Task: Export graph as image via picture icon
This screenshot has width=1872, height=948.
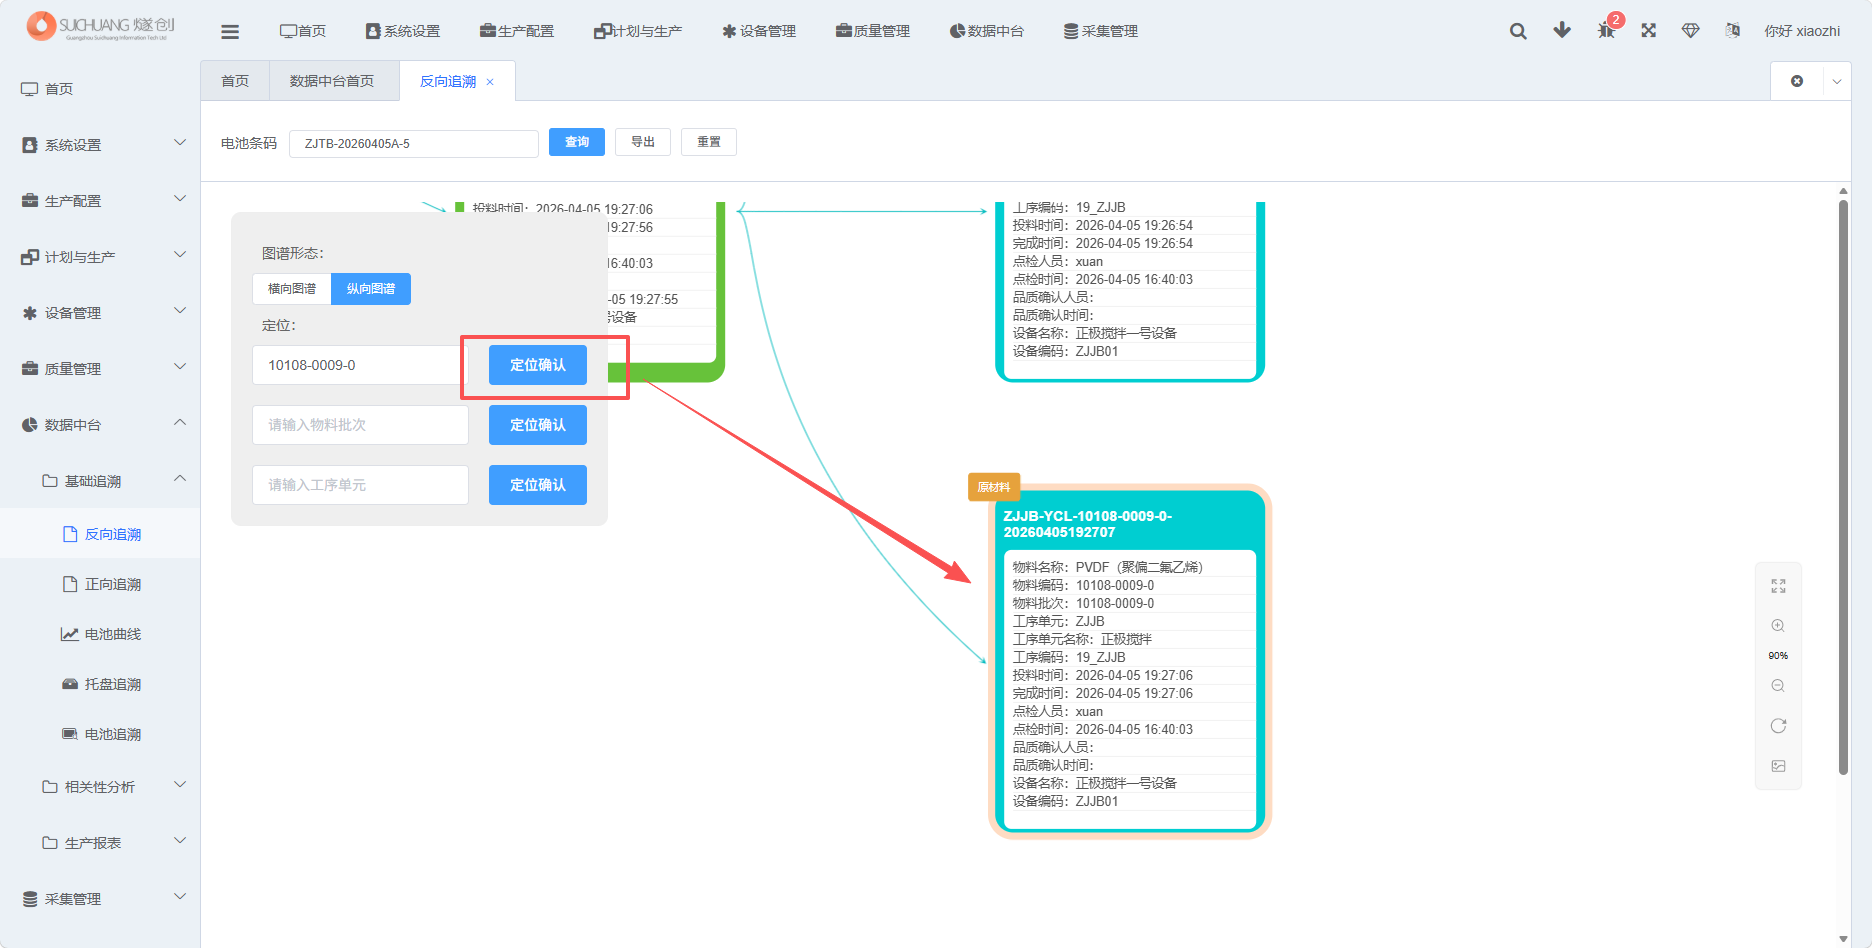Action: click(x=1778, y=766)
